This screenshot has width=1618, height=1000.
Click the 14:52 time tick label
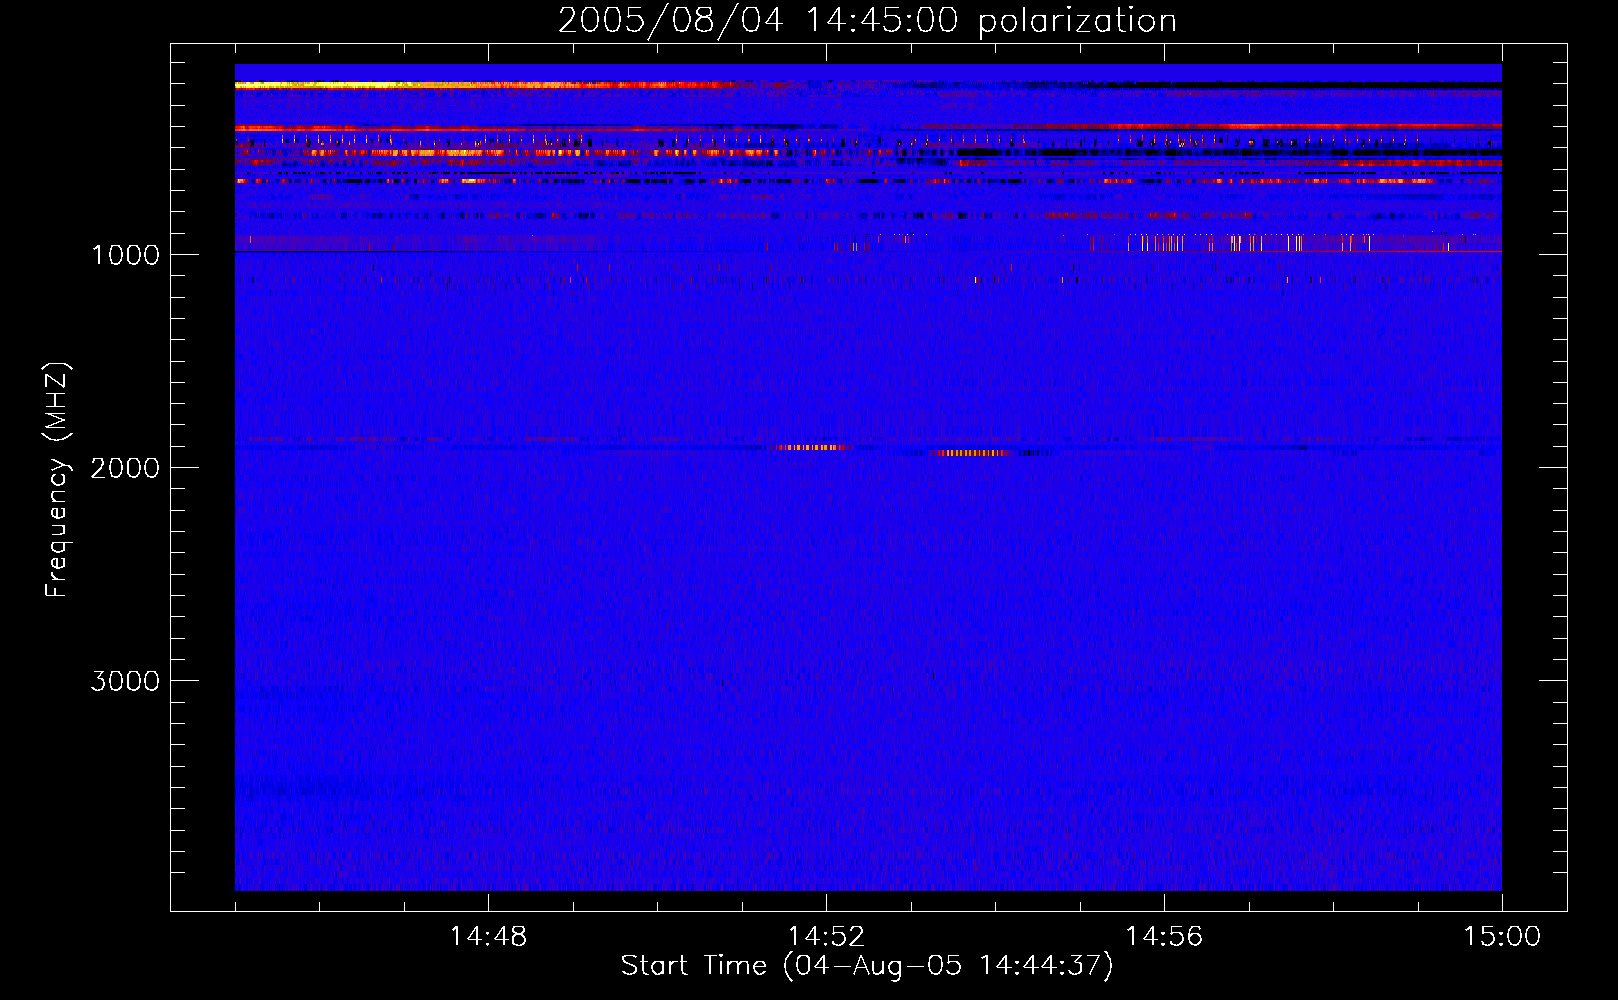(826, 937)
